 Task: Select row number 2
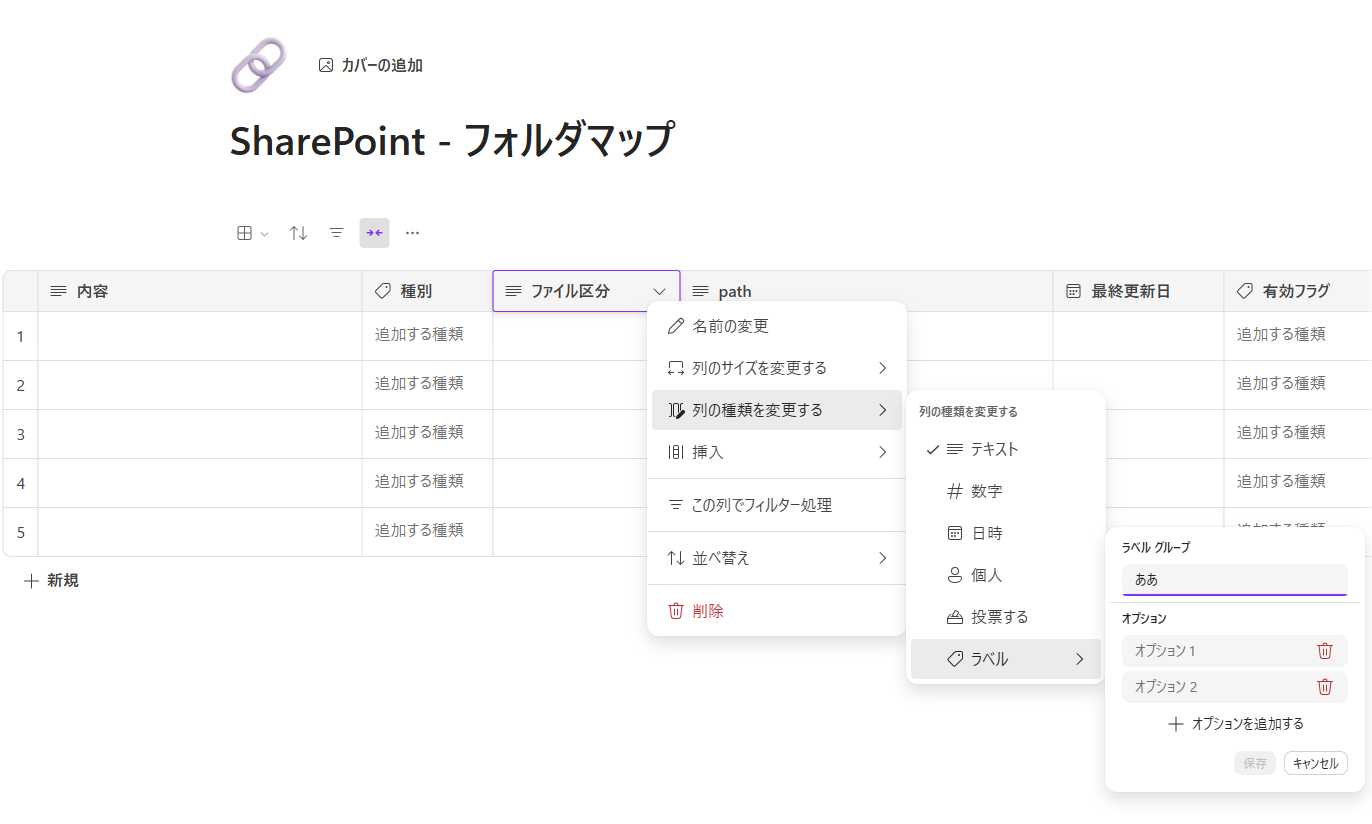coord(20,385)
